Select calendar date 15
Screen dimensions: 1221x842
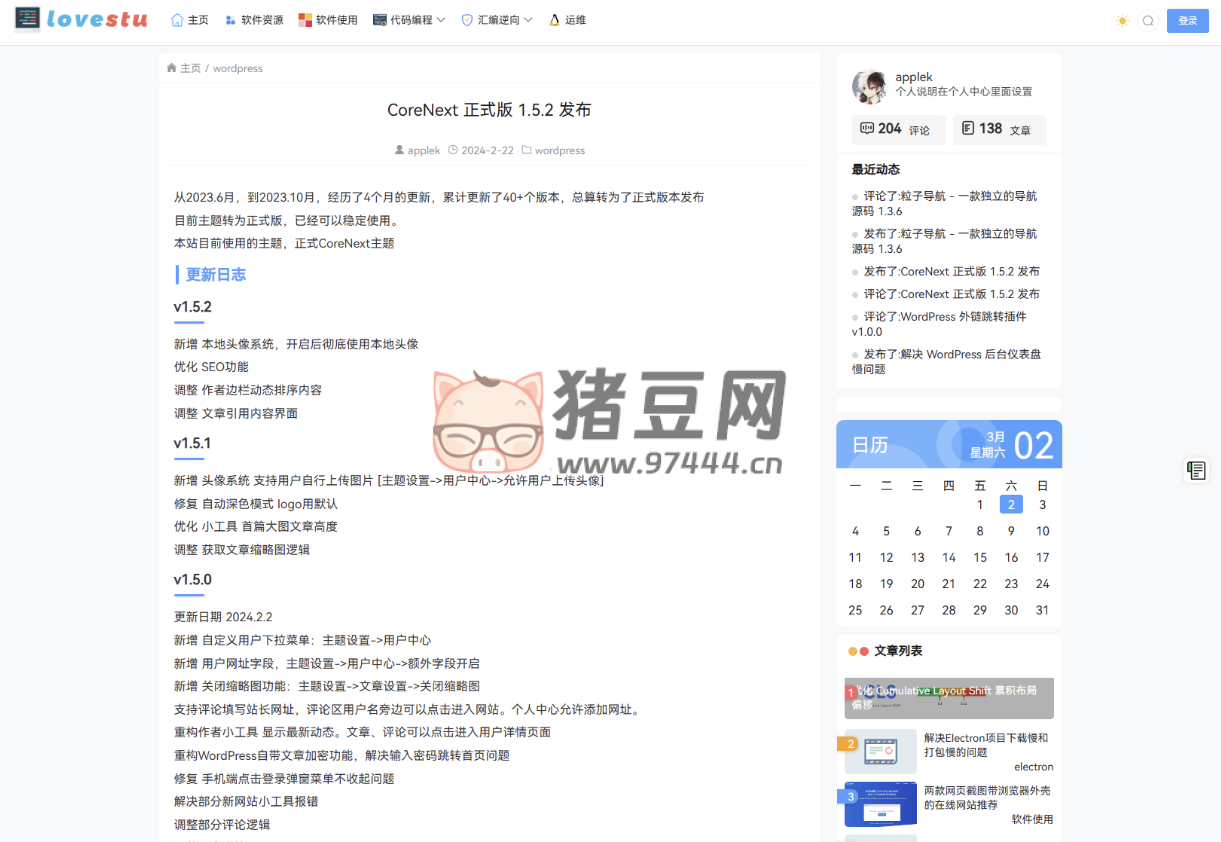[x=980, y=557]
